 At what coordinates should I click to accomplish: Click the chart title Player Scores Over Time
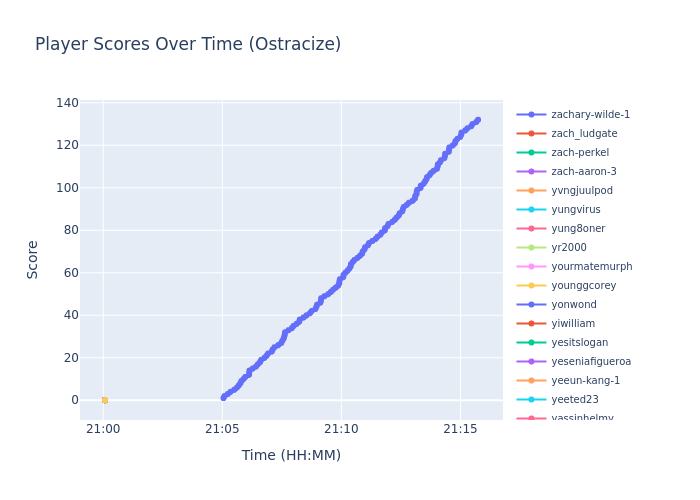pyautogui.click(x=188, y=45)
